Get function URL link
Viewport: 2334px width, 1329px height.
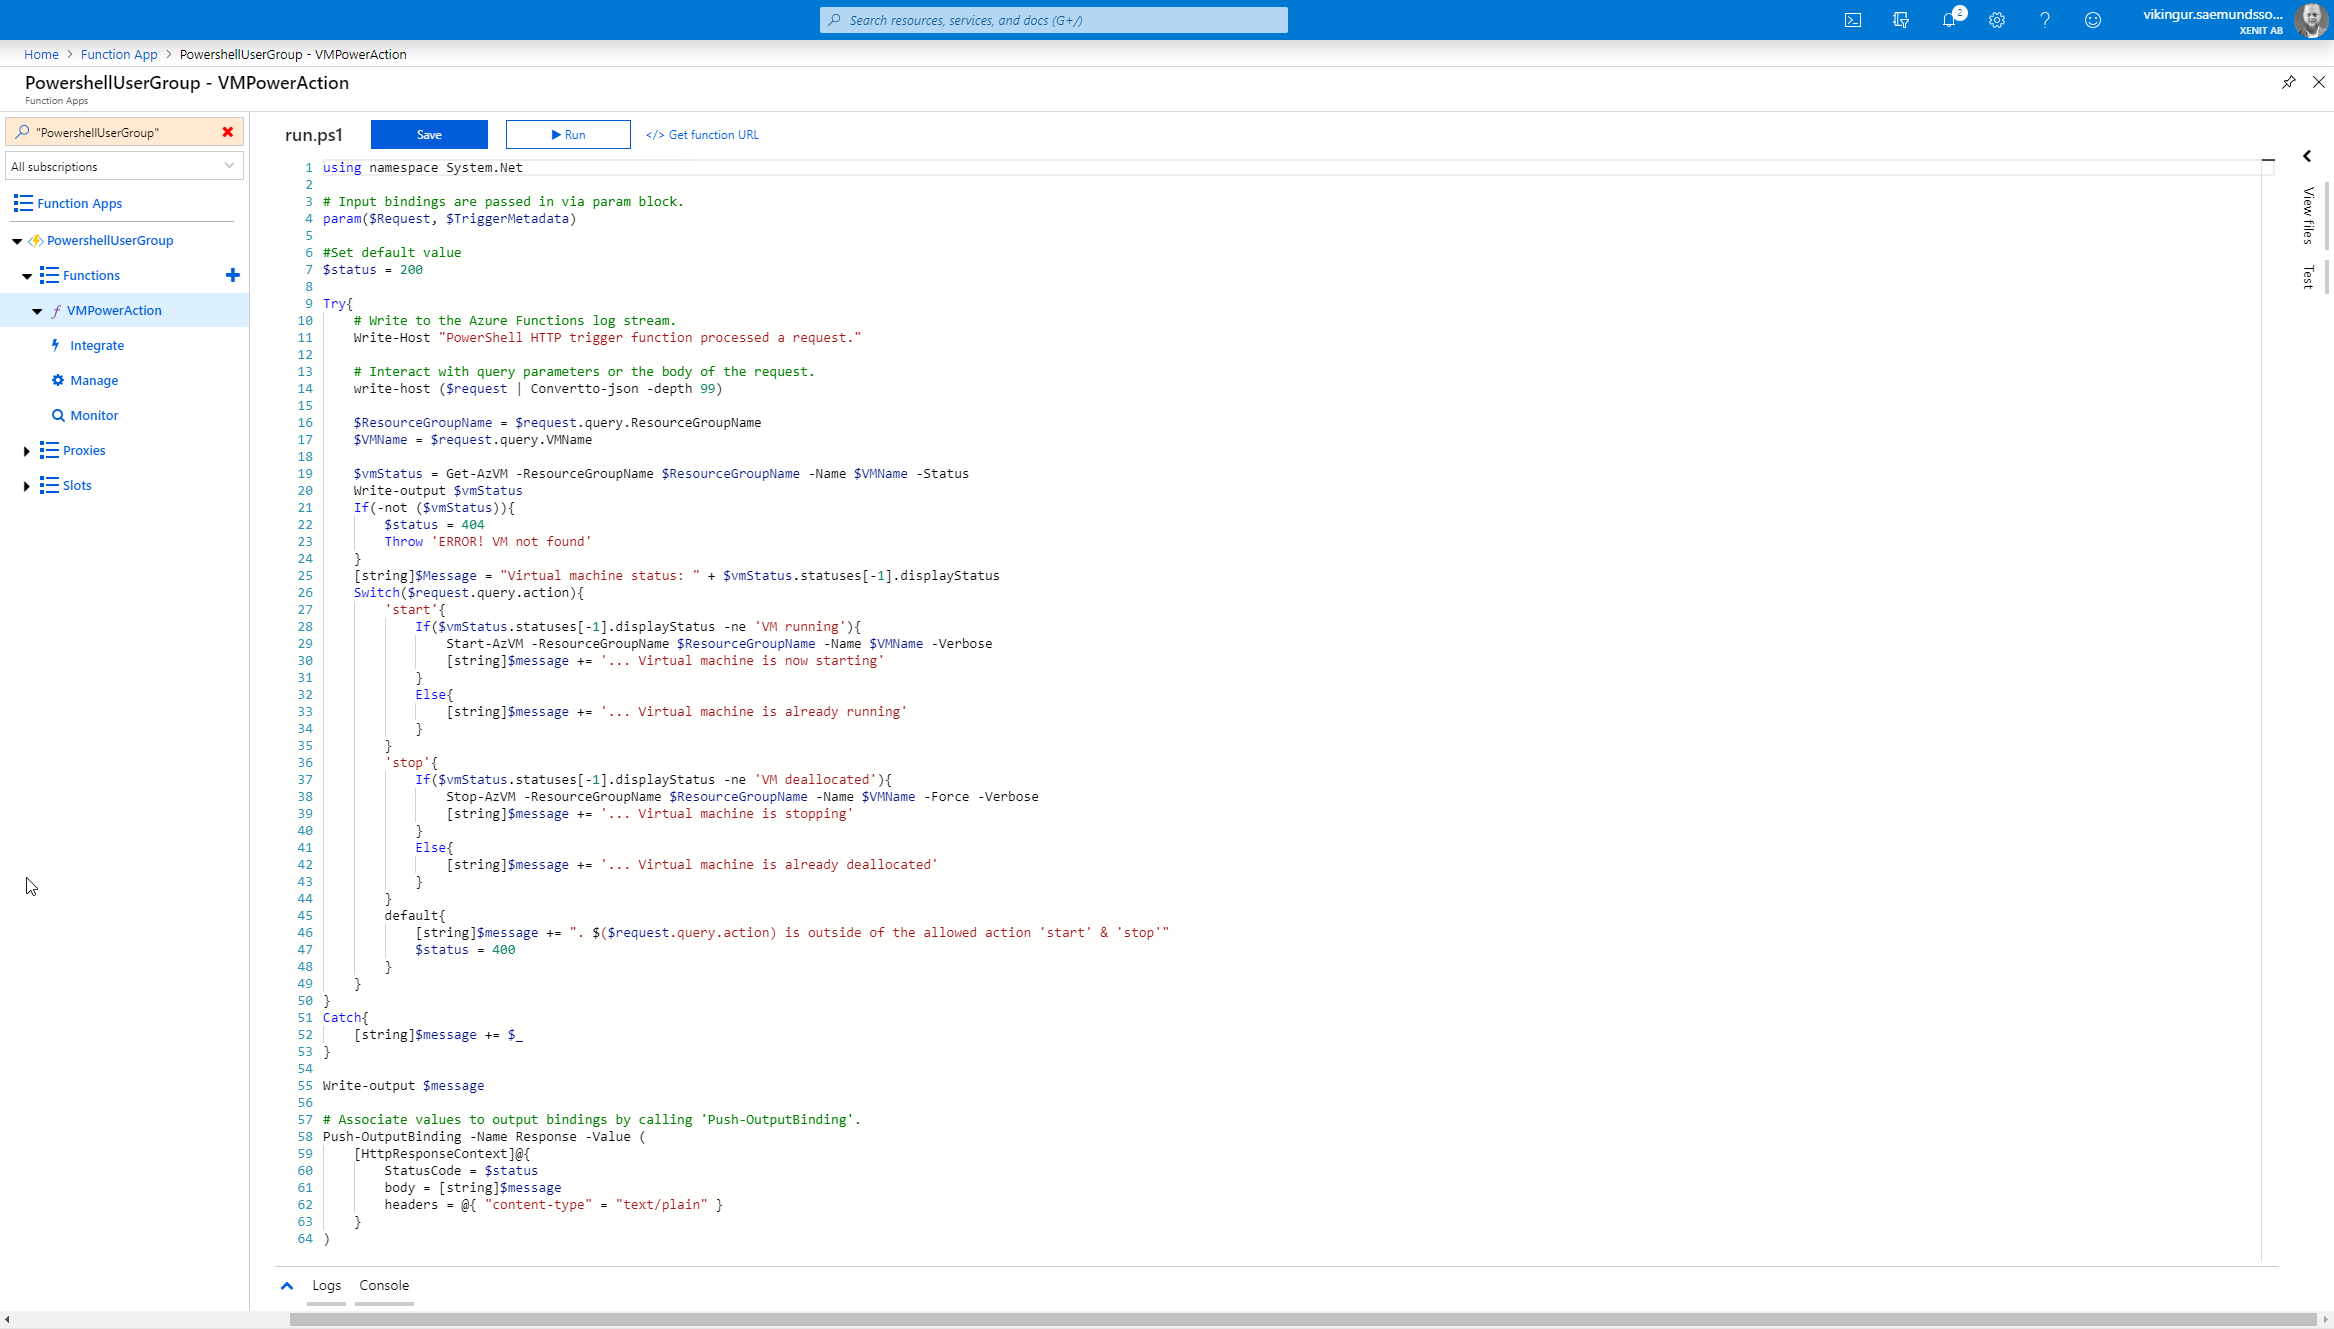tap(702, 134)
